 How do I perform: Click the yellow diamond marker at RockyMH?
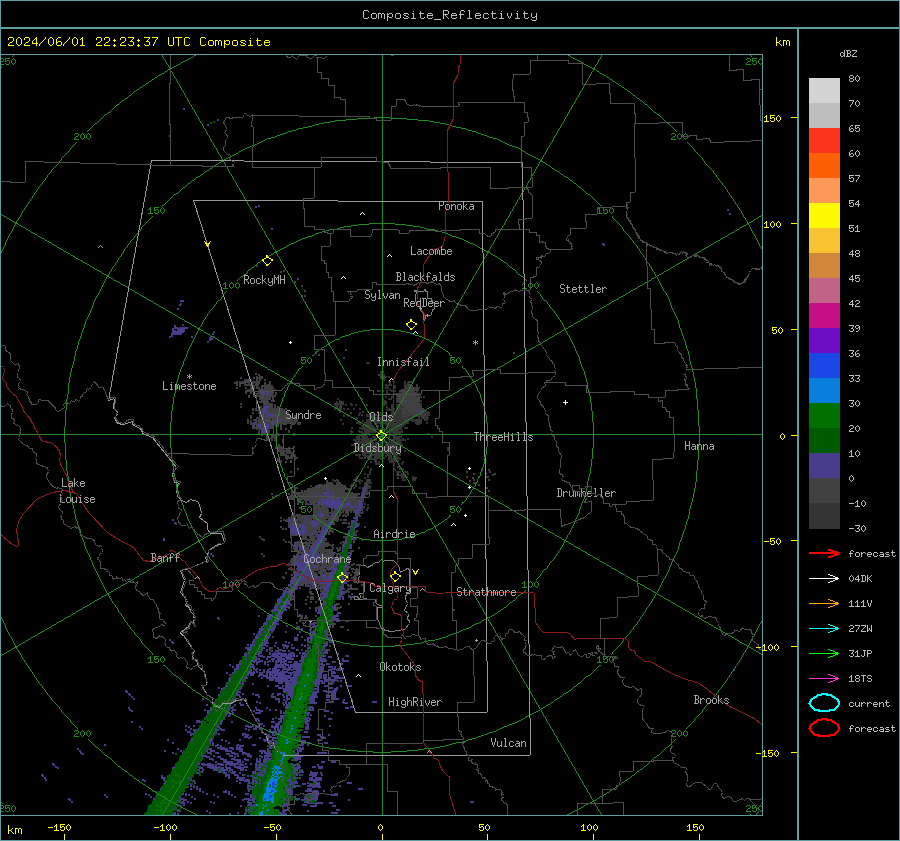pos(267,261)
